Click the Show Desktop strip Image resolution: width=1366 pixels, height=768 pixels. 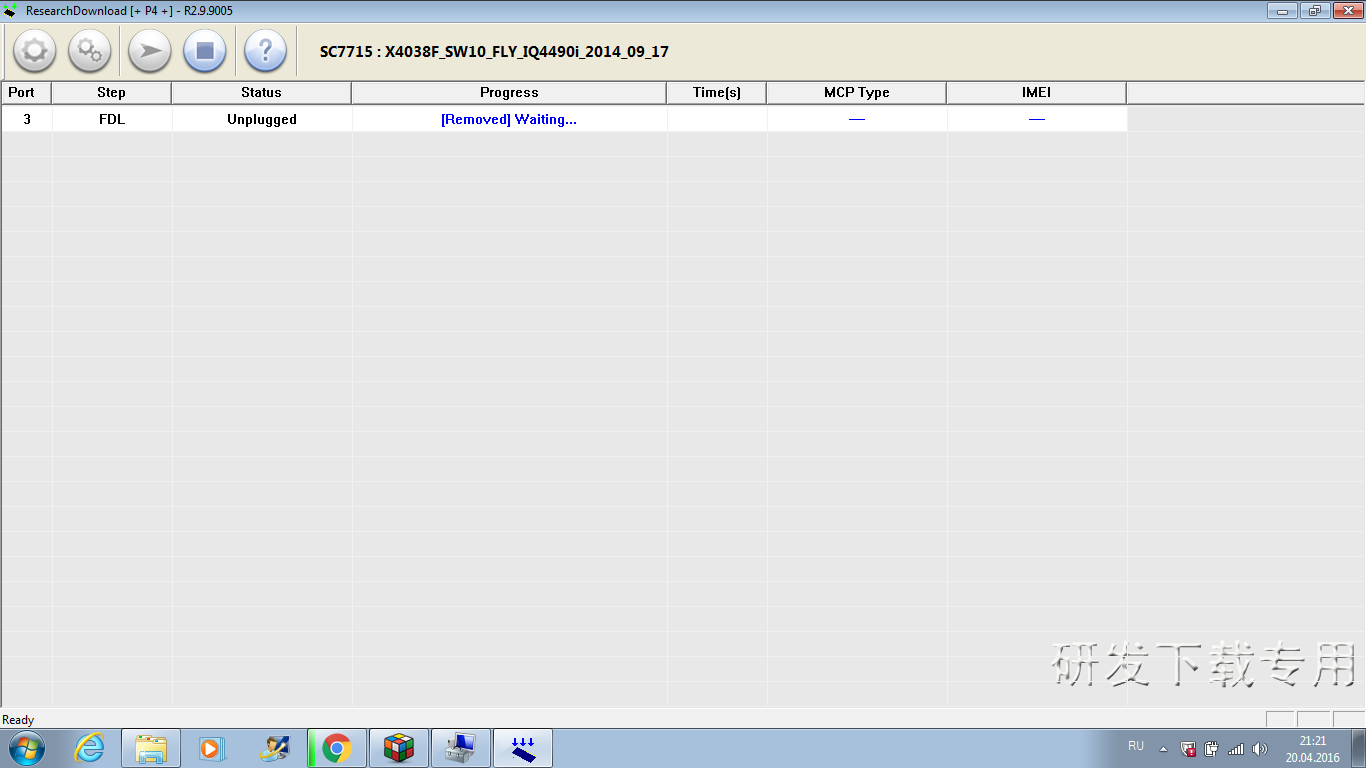pos(1358,748)
